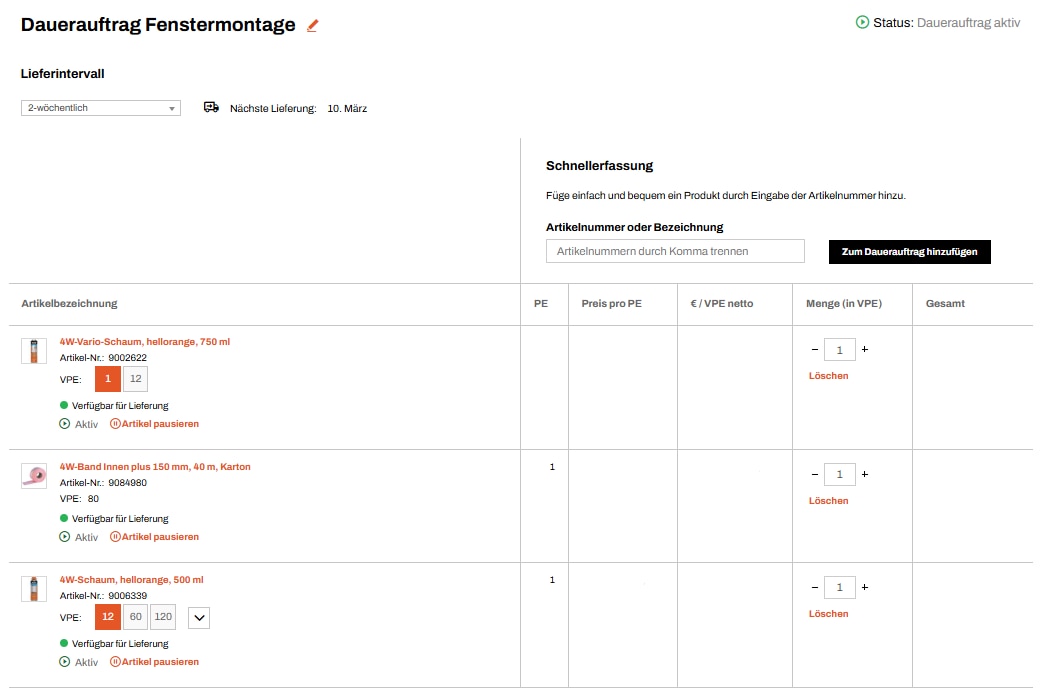Pause the 4W-Vario-Schaum article

pos(154,424)
